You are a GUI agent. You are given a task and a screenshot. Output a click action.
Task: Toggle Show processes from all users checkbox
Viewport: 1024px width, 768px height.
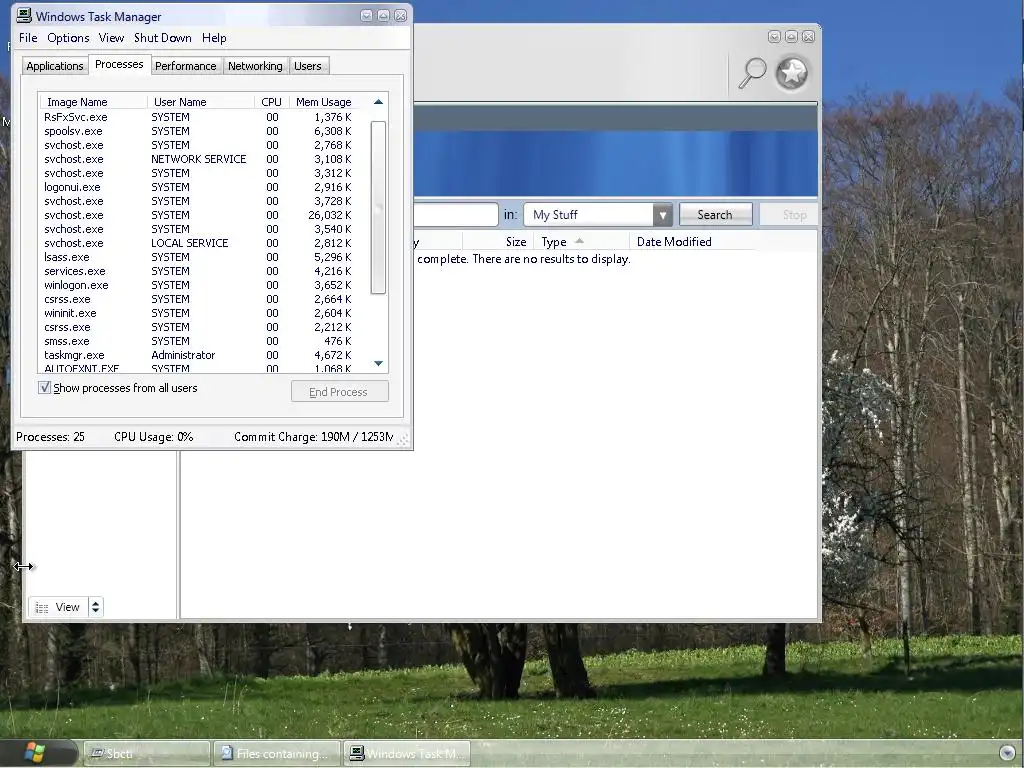click(44, 388)
